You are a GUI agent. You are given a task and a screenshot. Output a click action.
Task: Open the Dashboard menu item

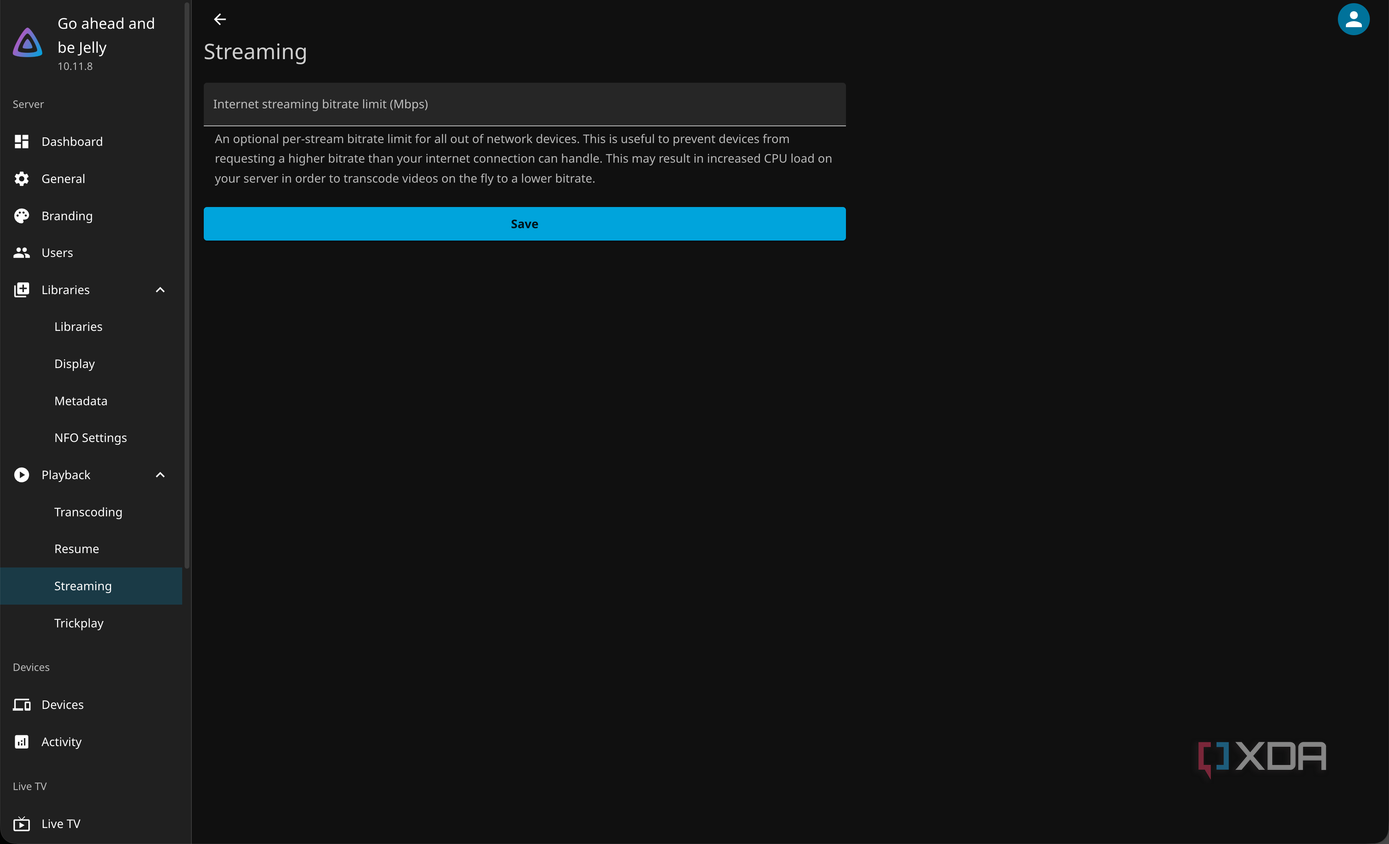91,141
